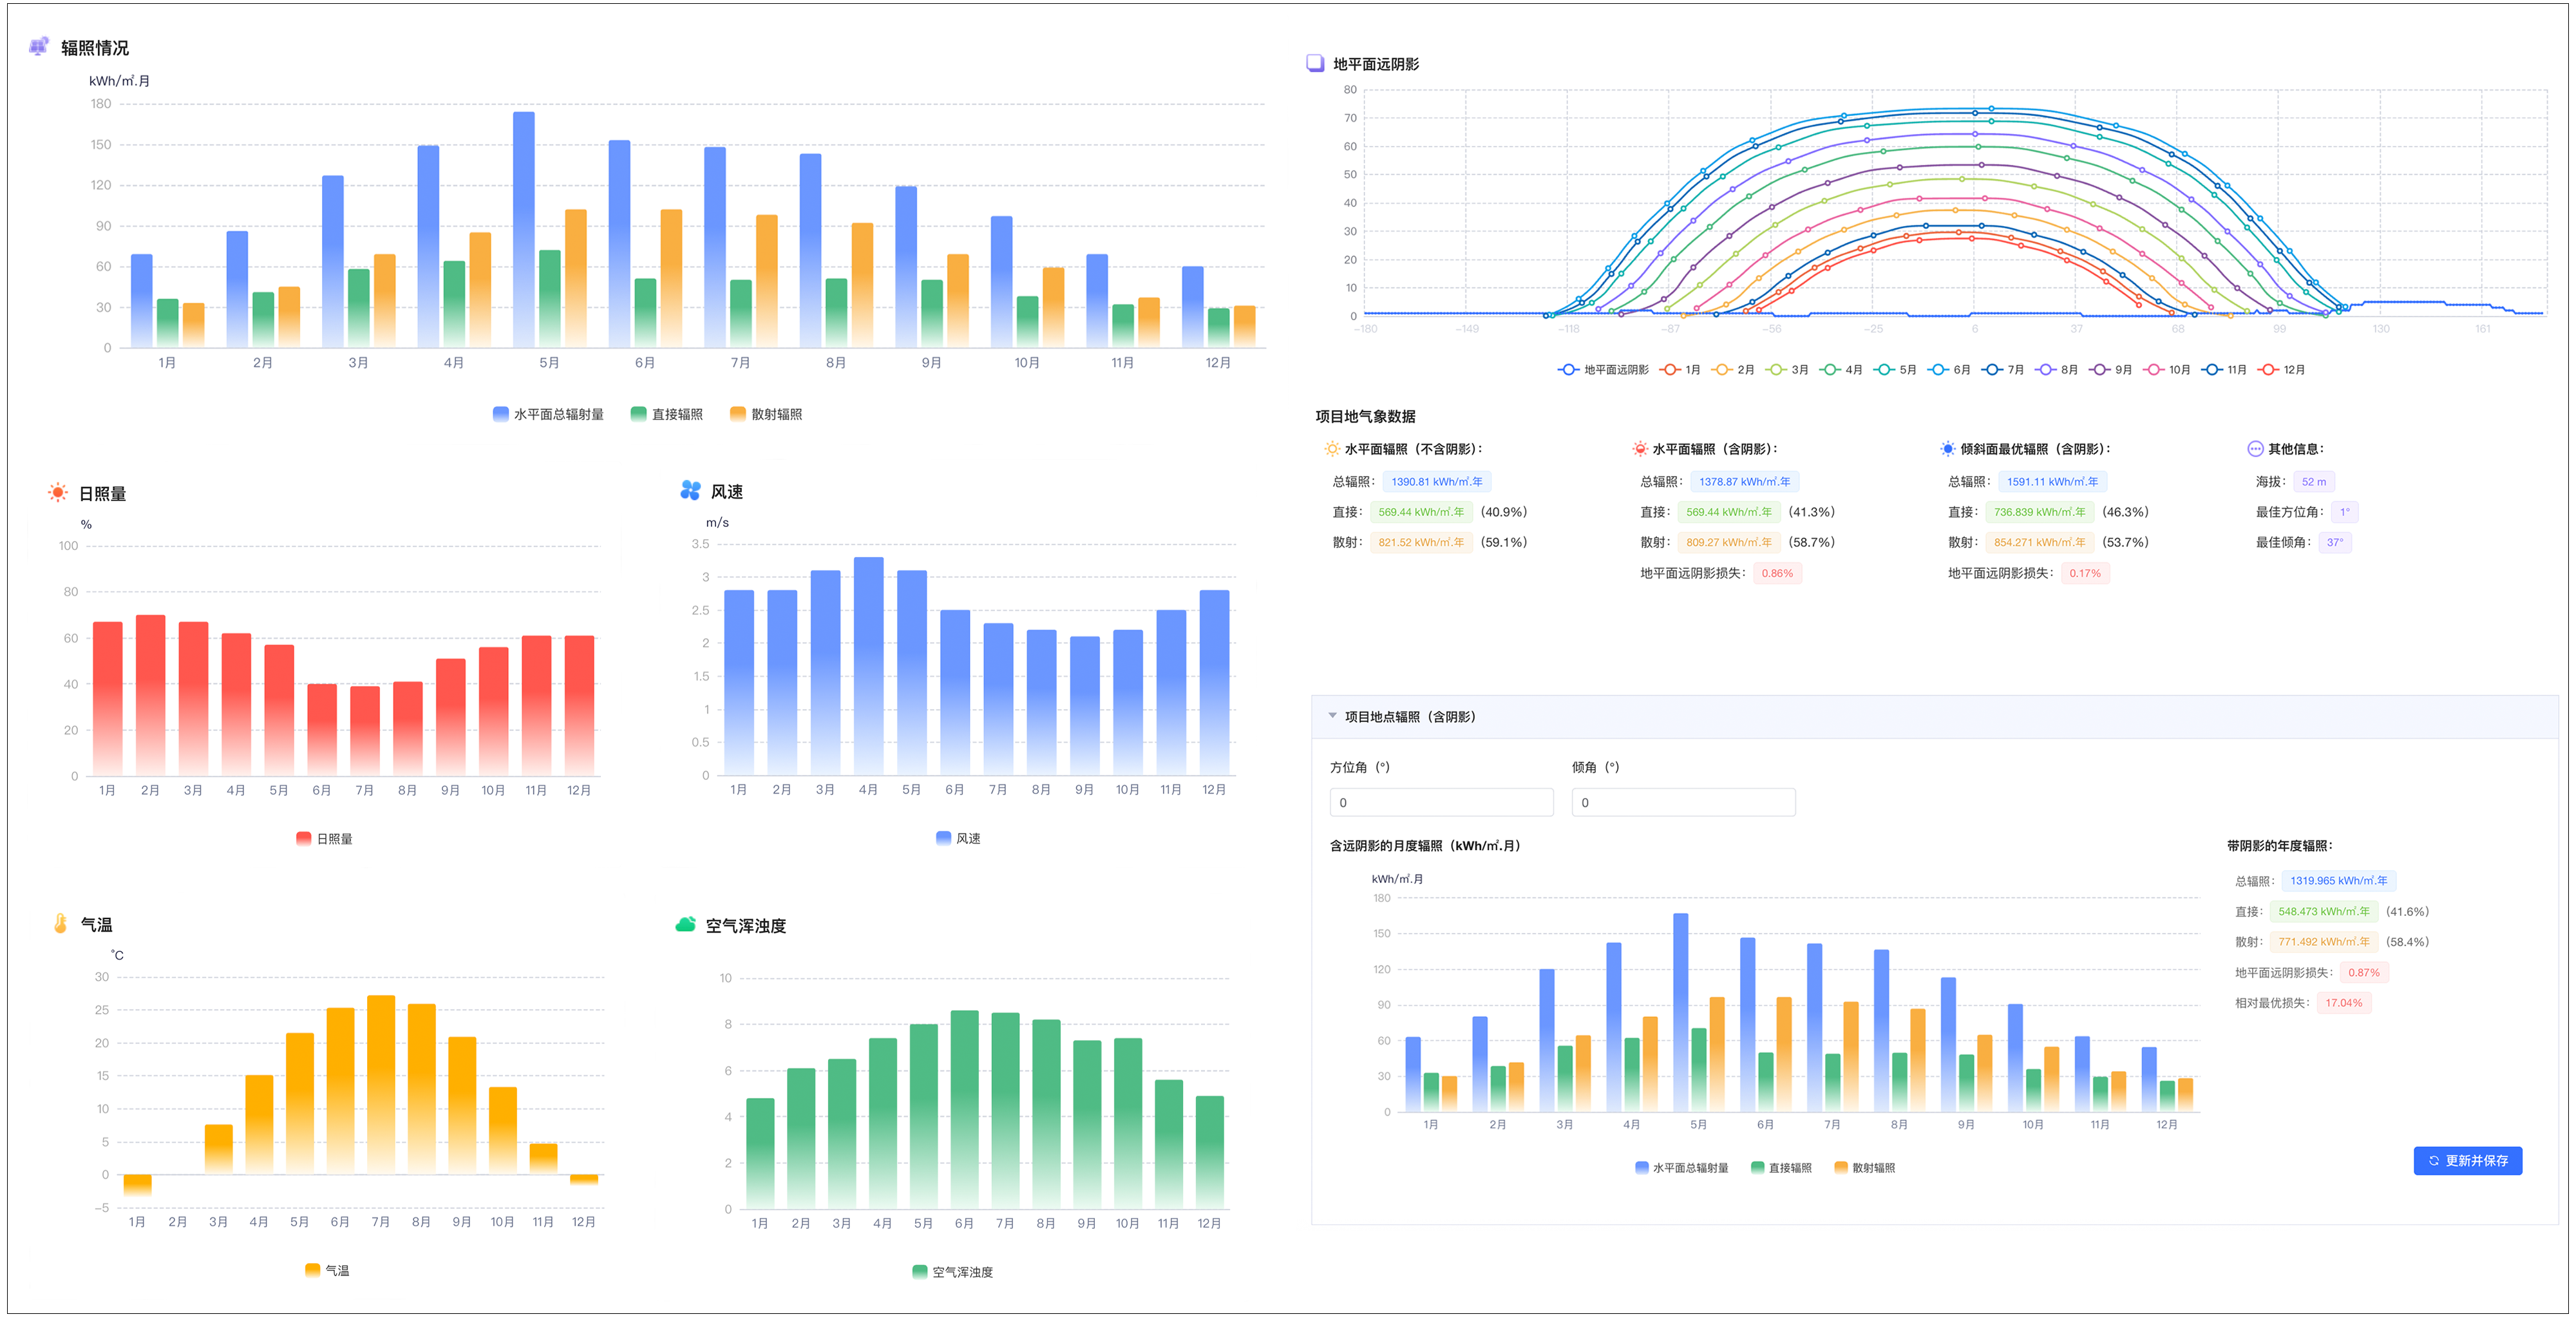Click the sun icon beside 日照量
This screenshot has height=1321, width=2576.
(58, 493)
